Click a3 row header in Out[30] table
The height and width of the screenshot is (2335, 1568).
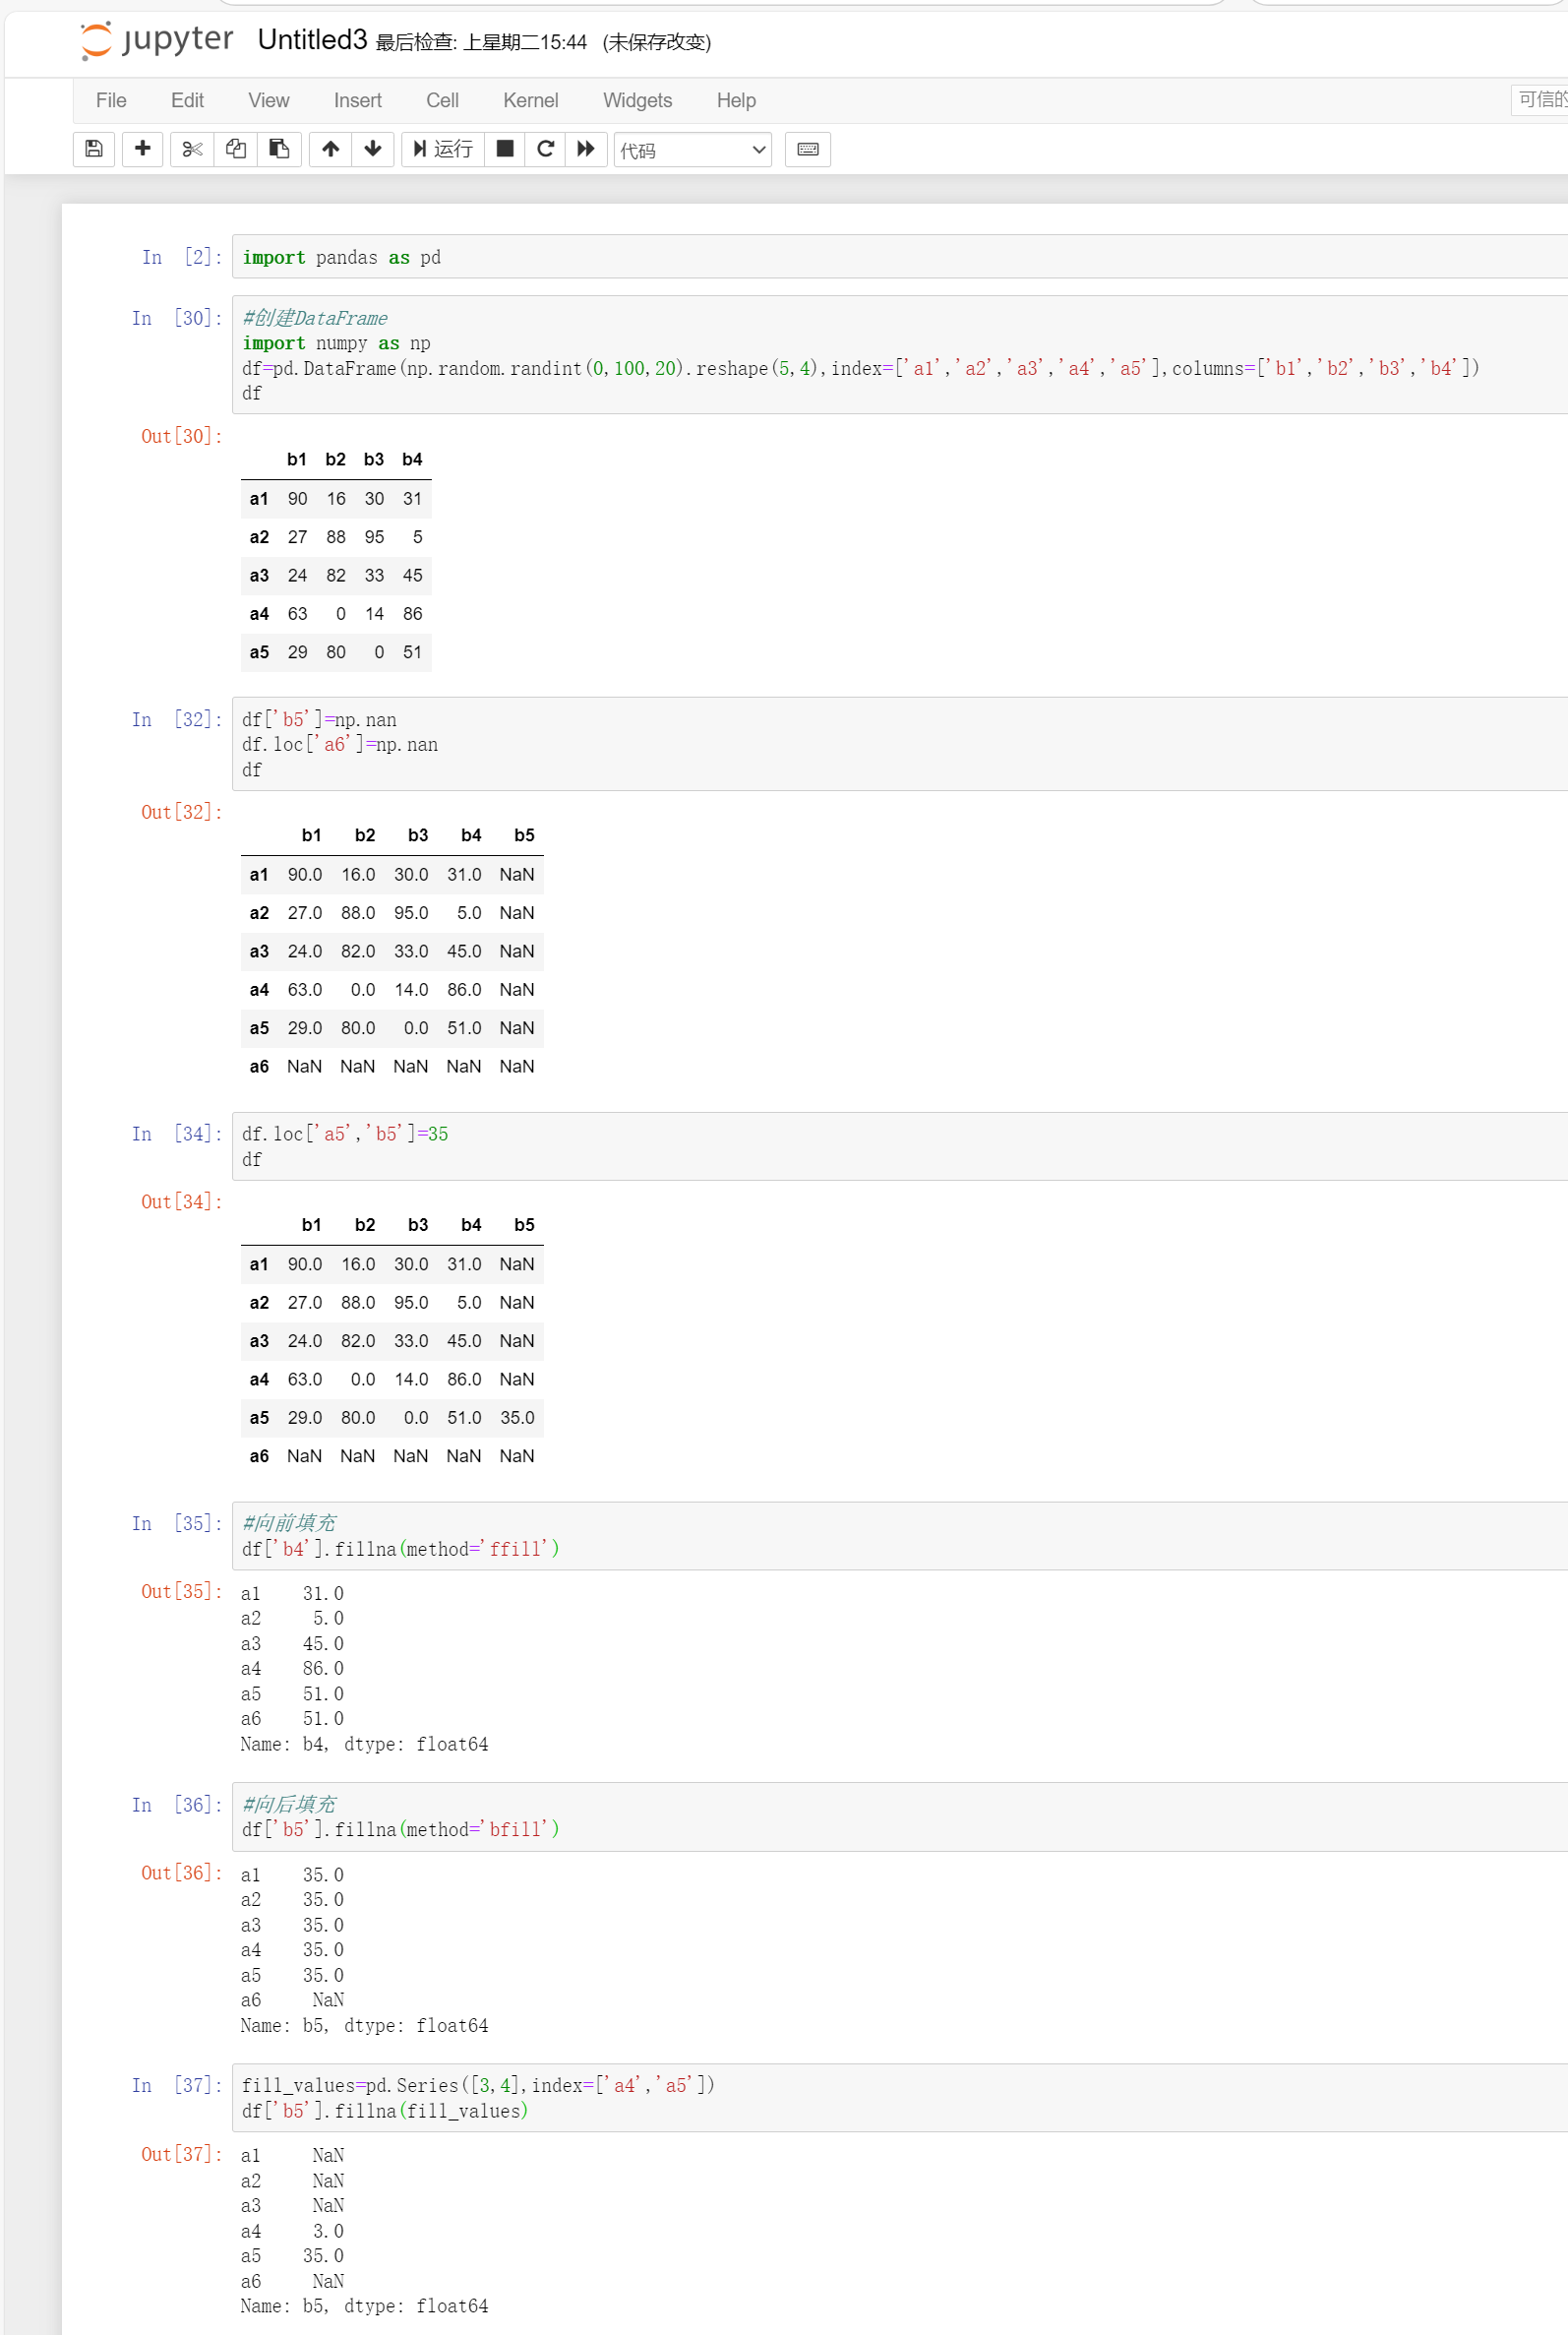click(259, 576)
